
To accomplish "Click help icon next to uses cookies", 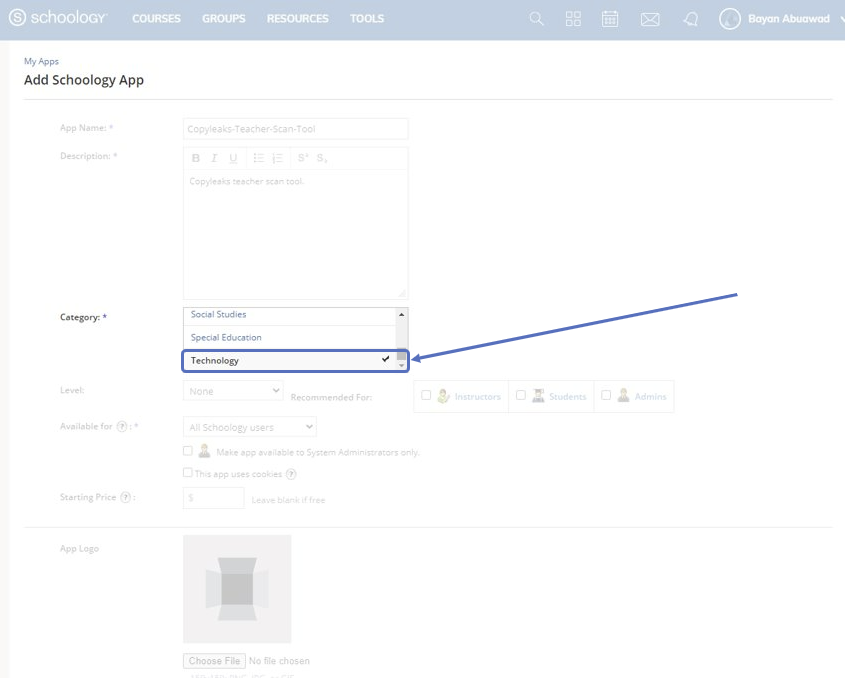I will click(x=291, y=474).
